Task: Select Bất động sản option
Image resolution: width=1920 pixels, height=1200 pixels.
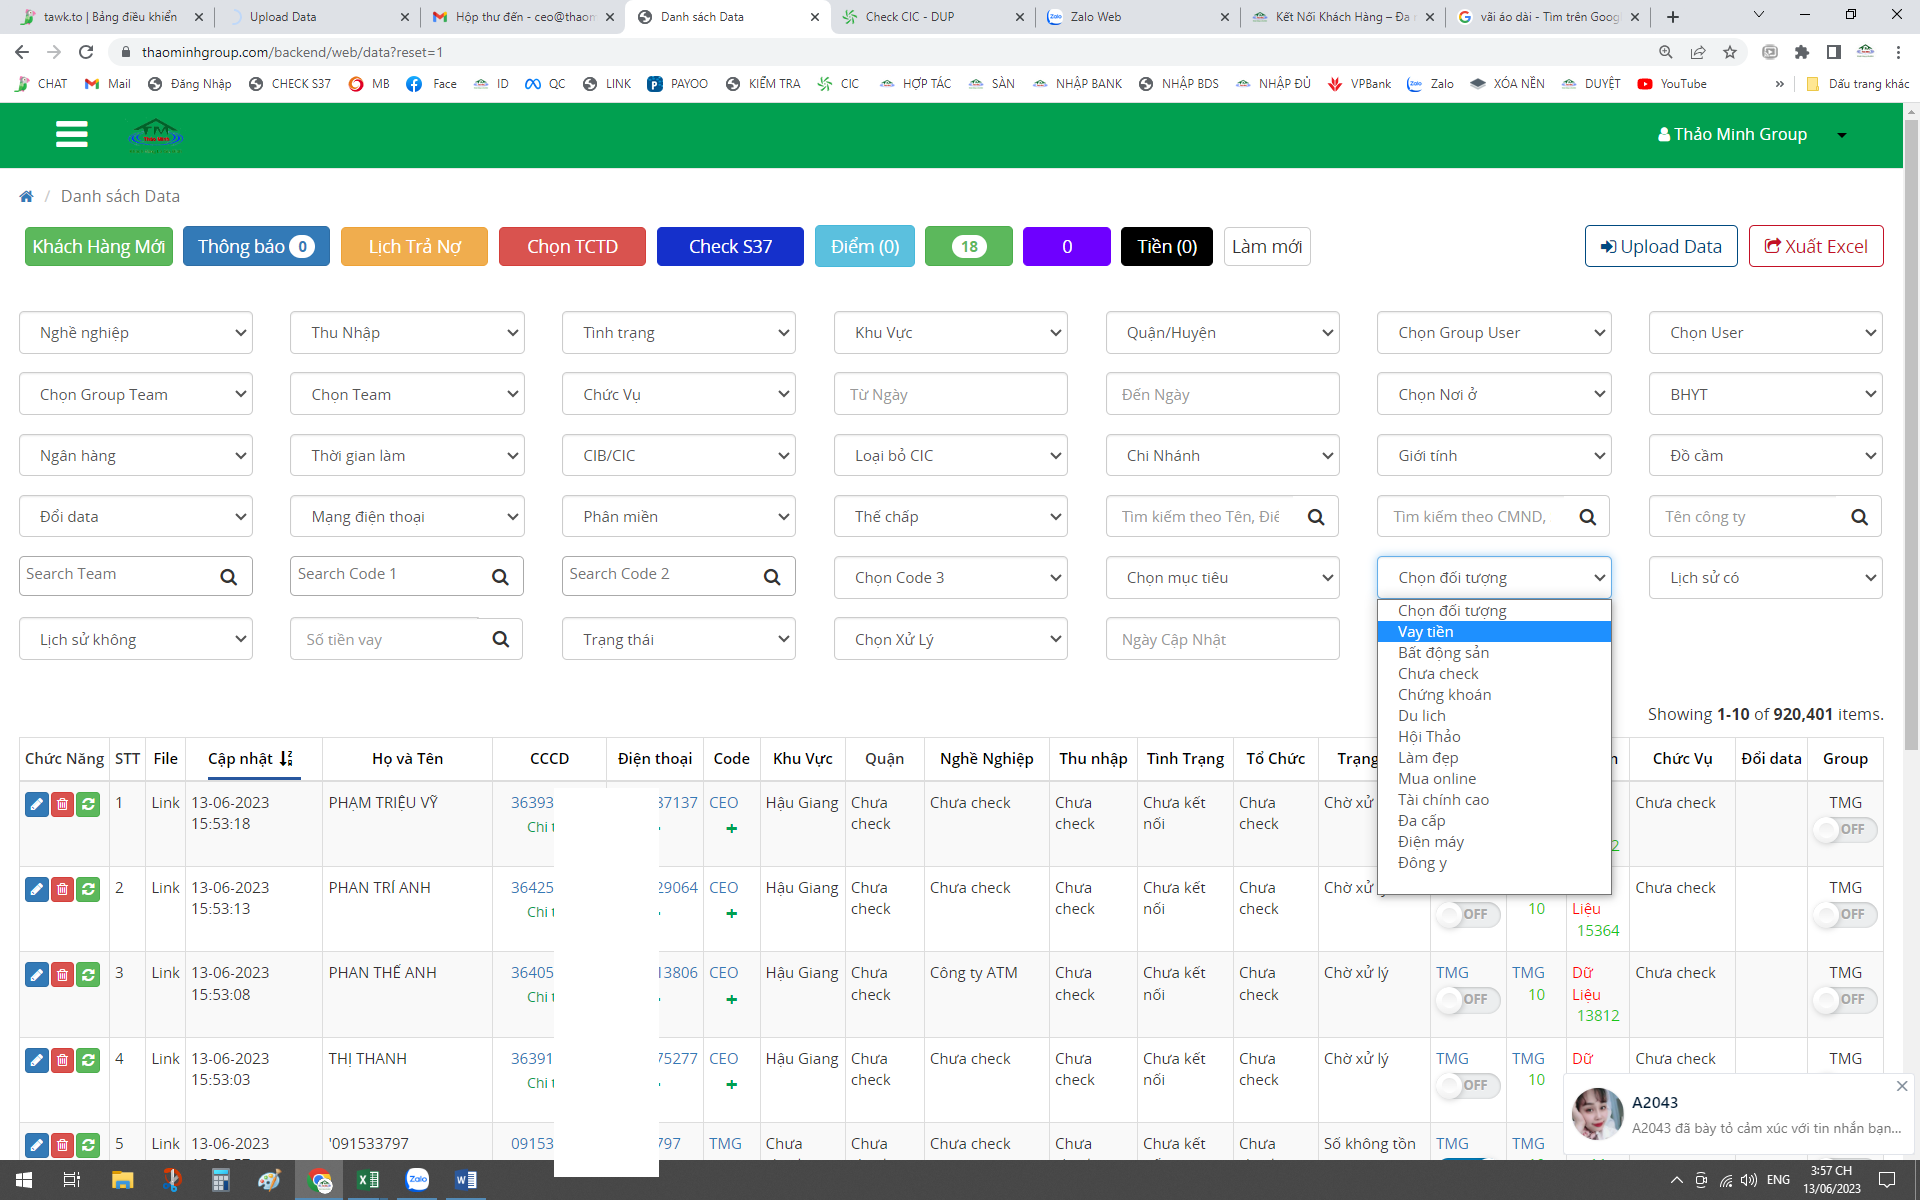Action: click(1494, 653)
